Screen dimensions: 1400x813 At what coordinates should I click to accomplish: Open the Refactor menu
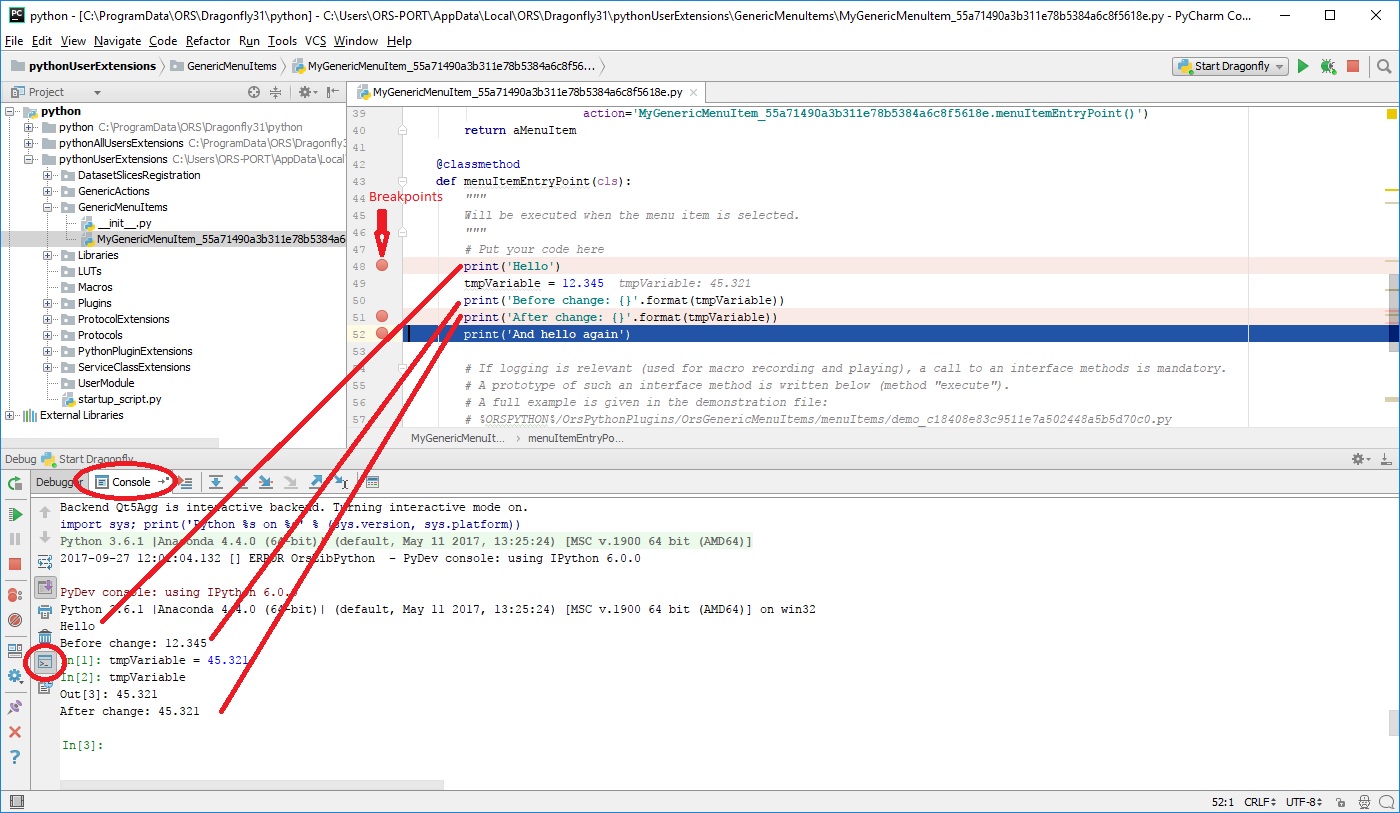207,41
